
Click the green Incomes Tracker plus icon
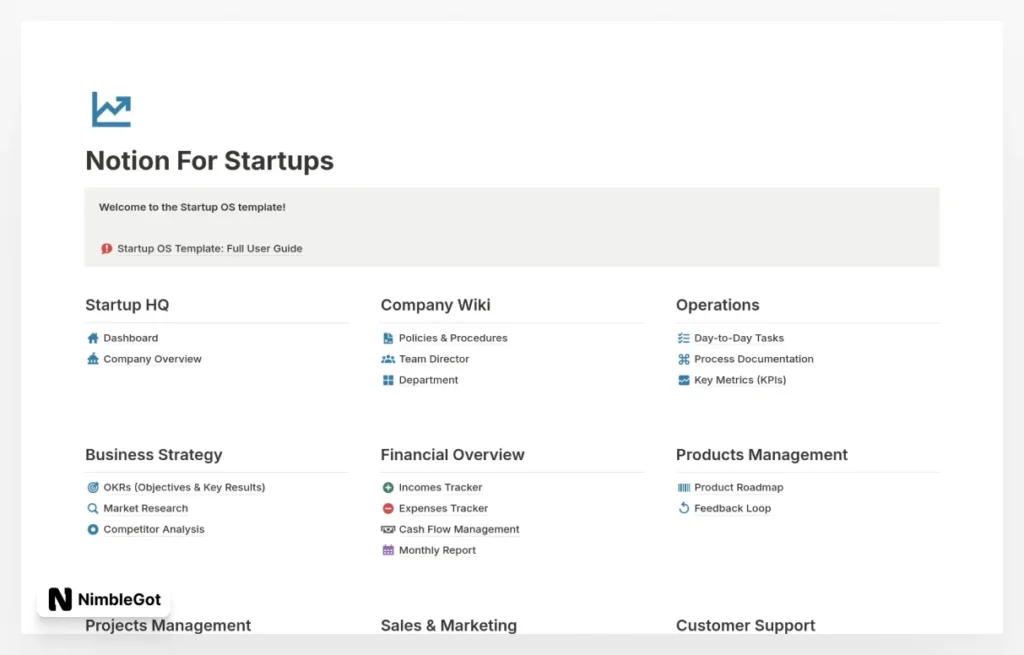tap(386, 487)
